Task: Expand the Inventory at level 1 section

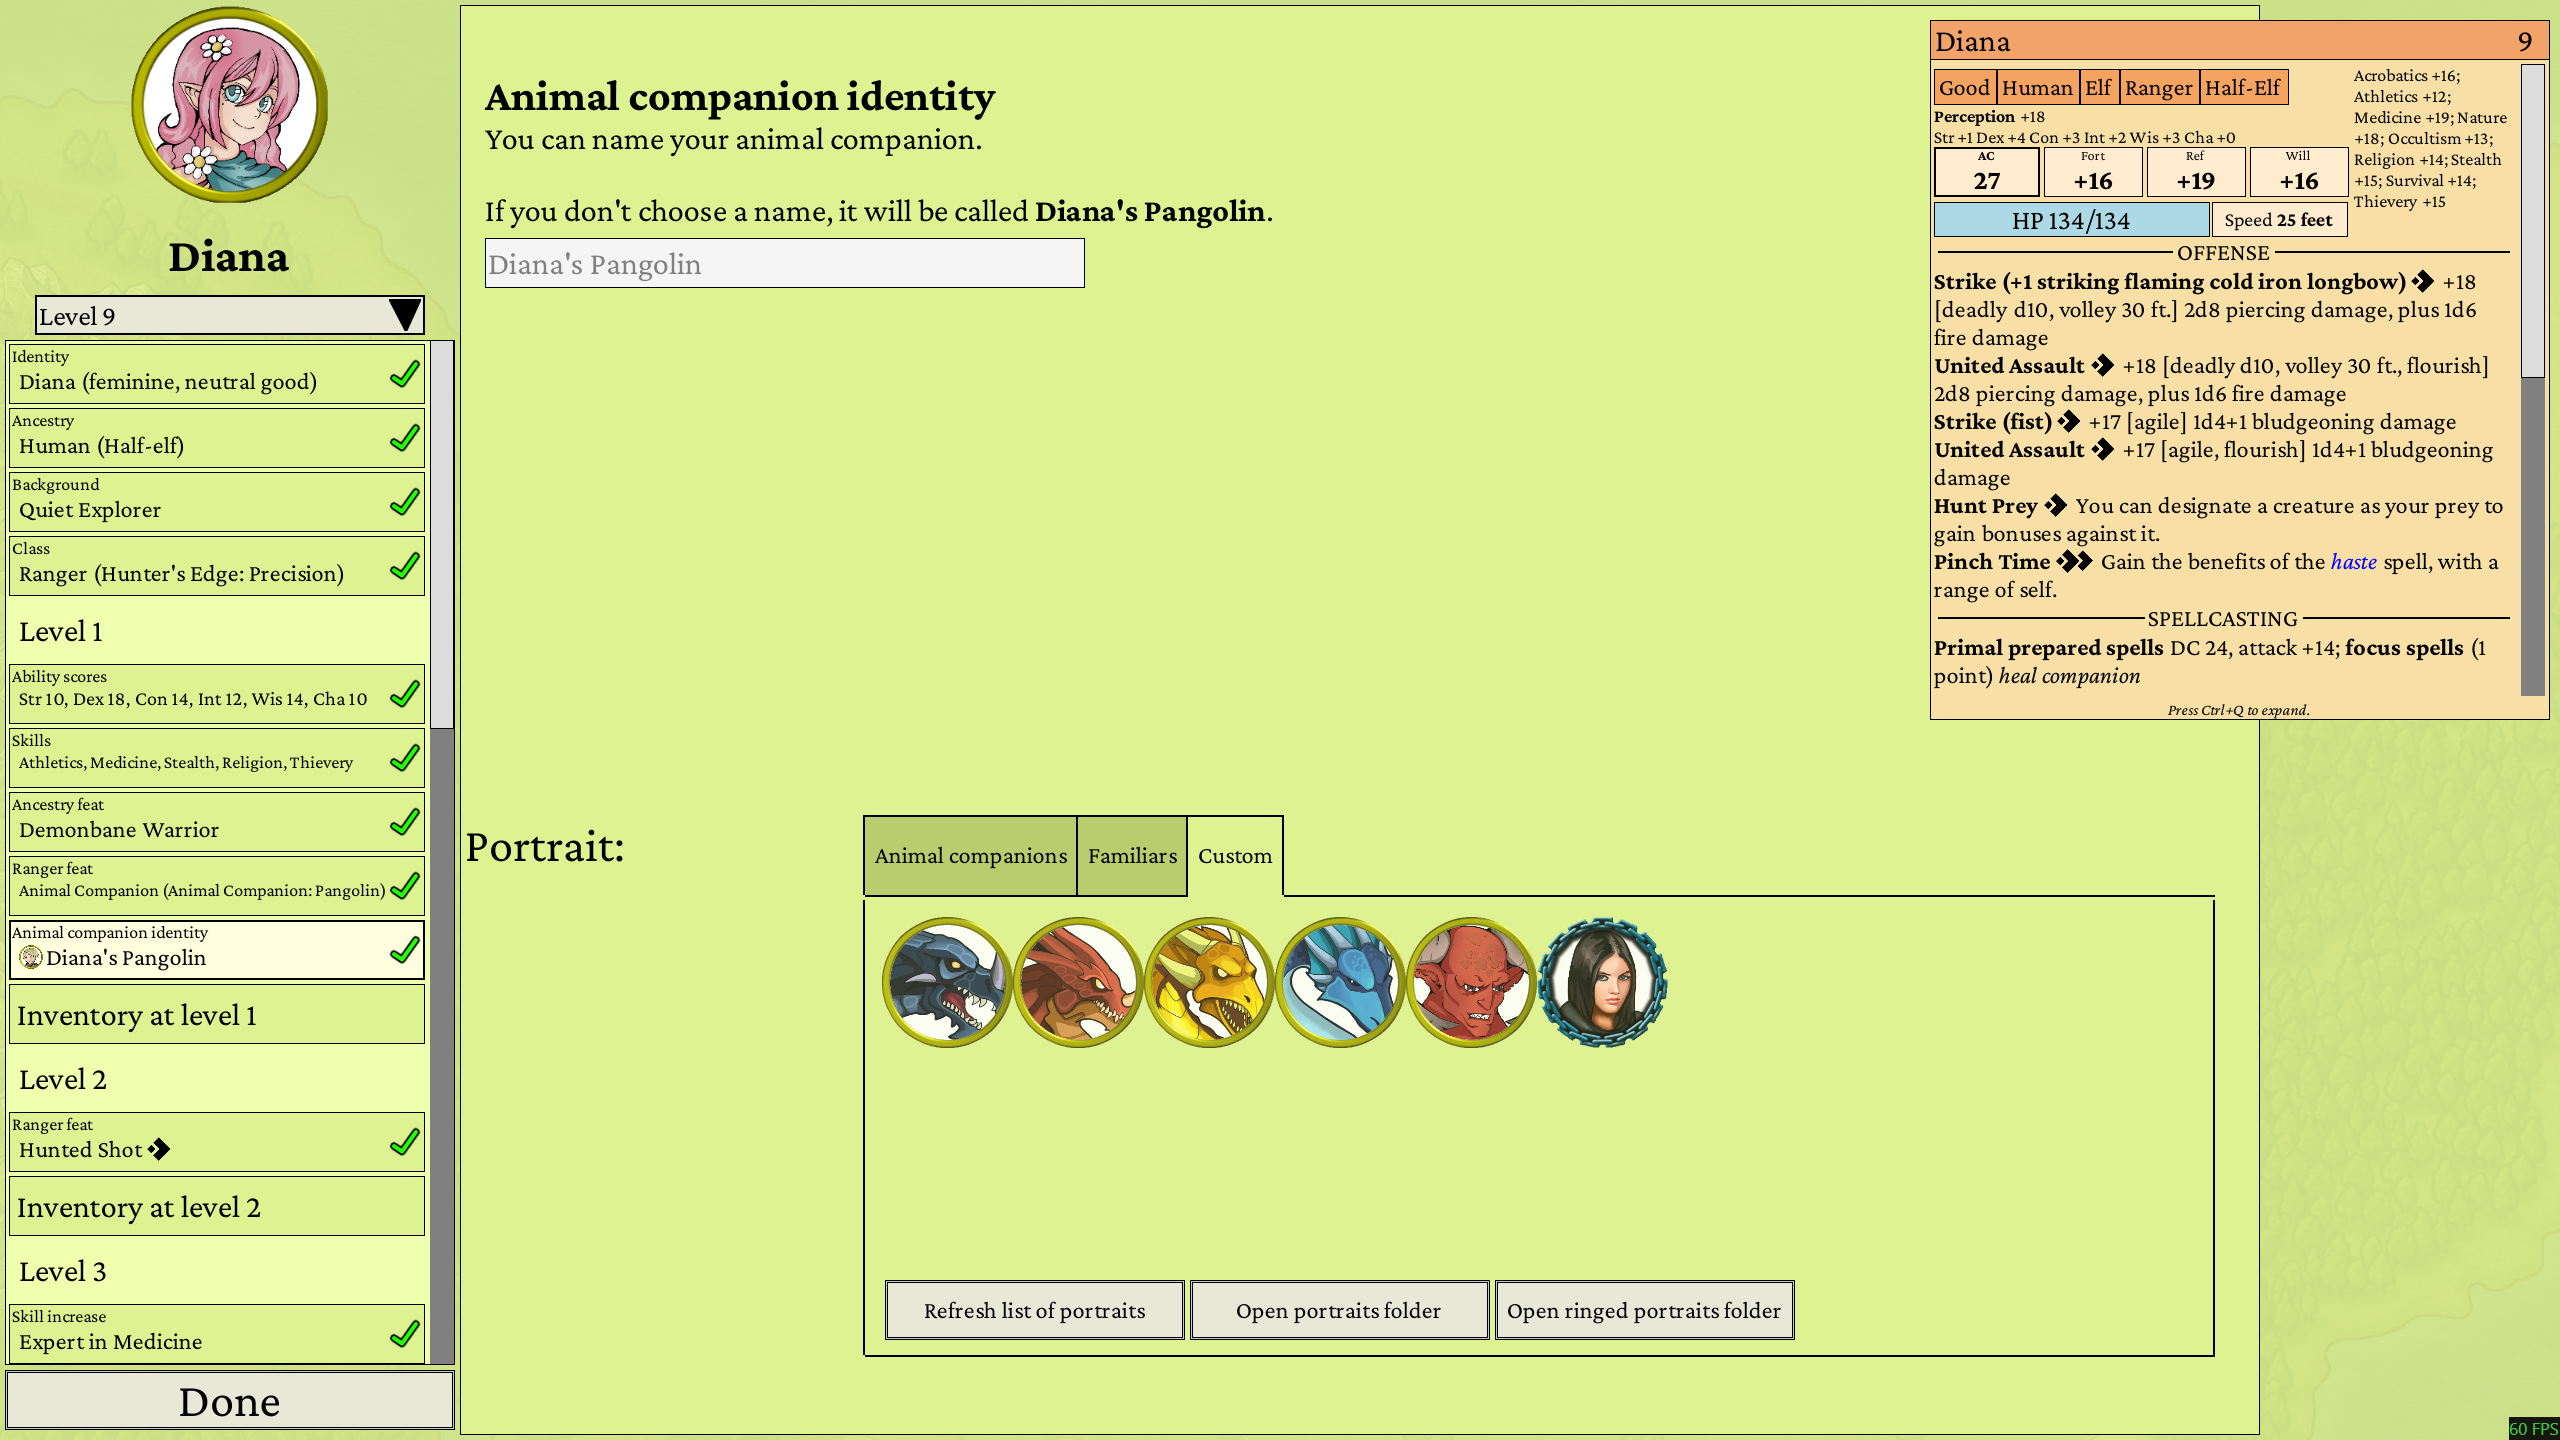Action: [x=217, y=1015]
